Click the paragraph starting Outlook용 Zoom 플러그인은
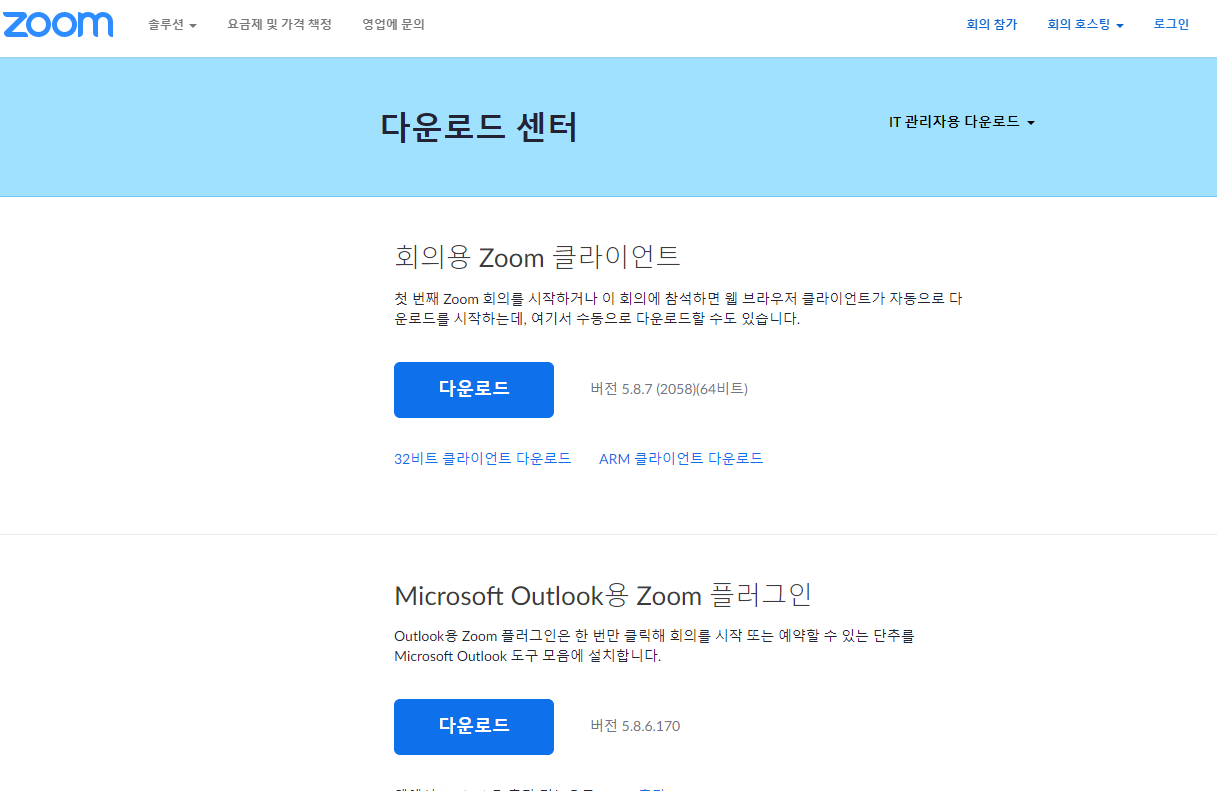 (654, 646)
